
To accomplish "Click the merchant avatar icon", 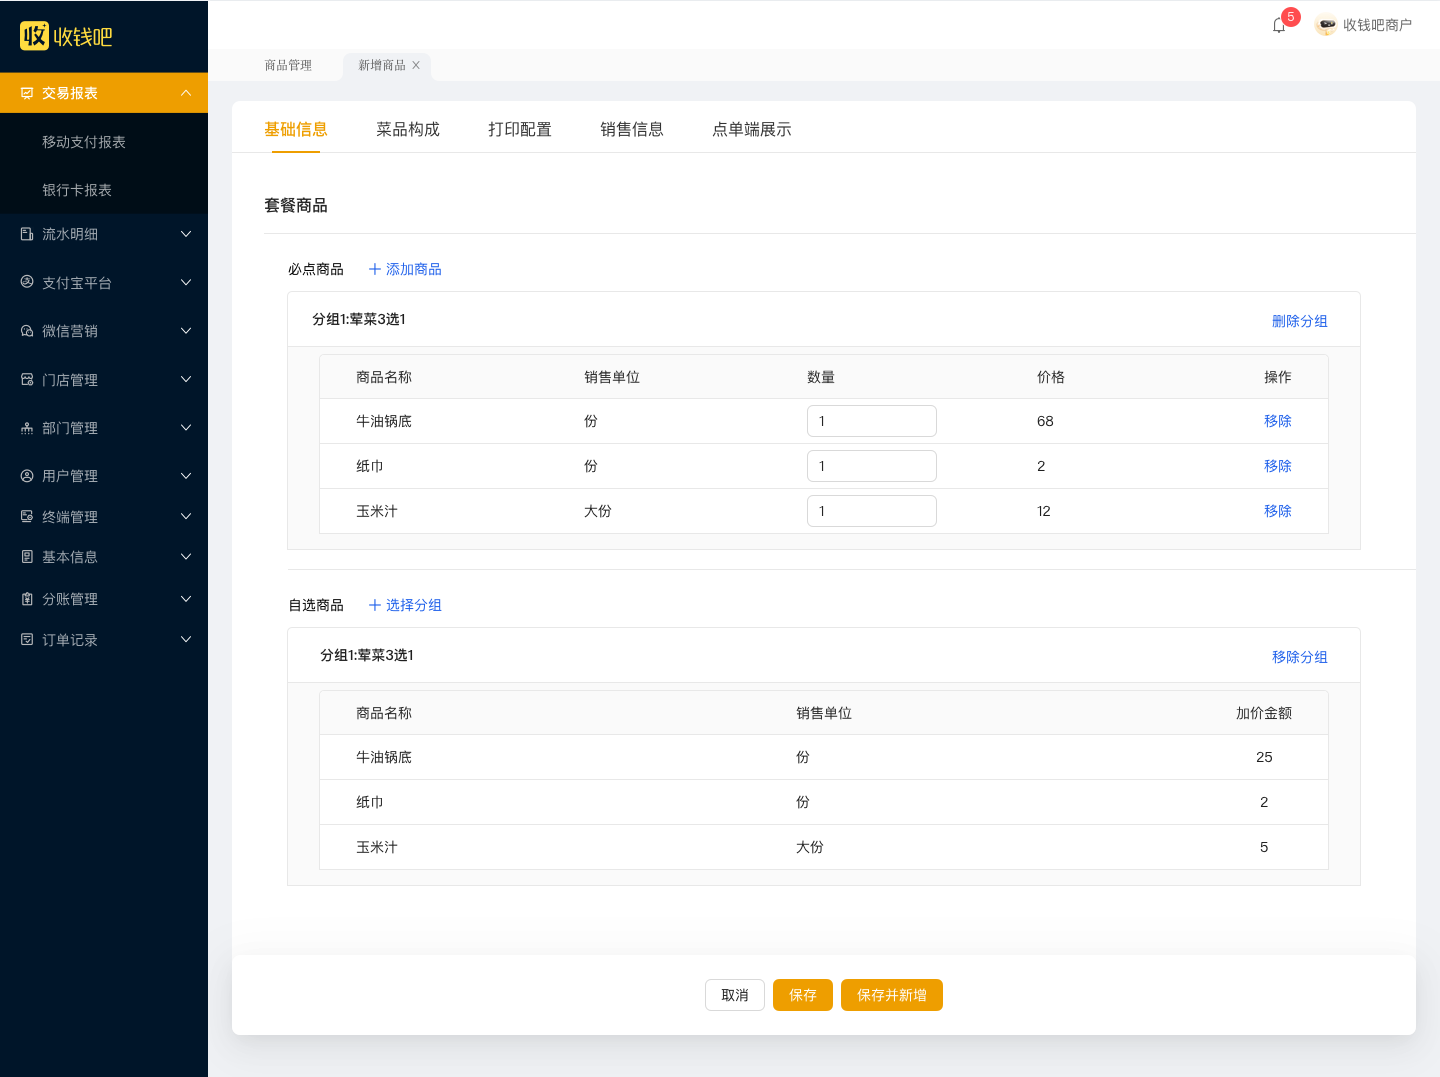I will [1326, 25].
